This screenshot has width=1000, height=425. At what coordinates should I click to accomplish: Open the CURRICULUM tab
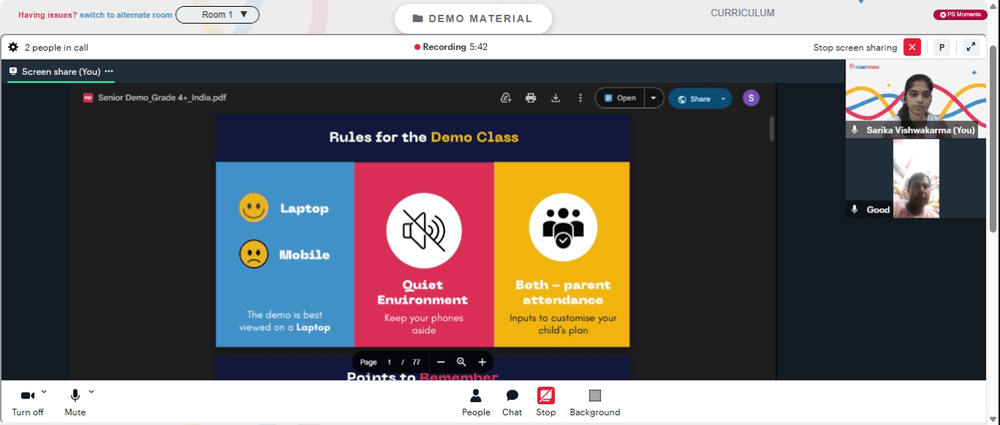point(743,13)
